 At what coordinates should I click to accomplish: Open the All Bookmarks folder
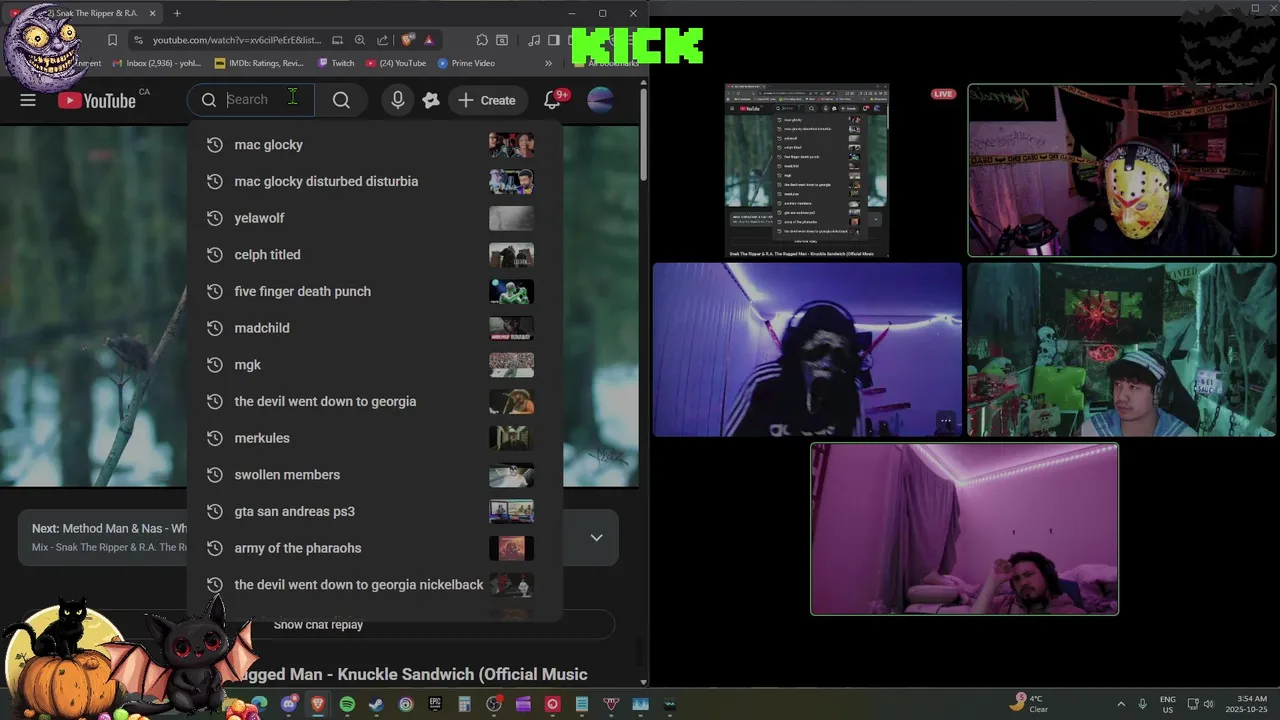pos(607,63)
